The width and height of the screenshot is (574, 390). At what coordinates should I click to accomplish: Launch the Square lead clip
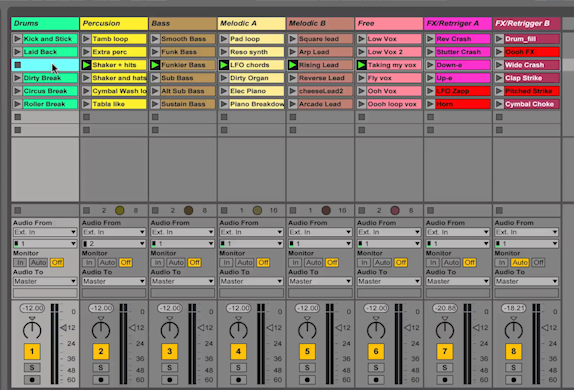tap(292, 38)
